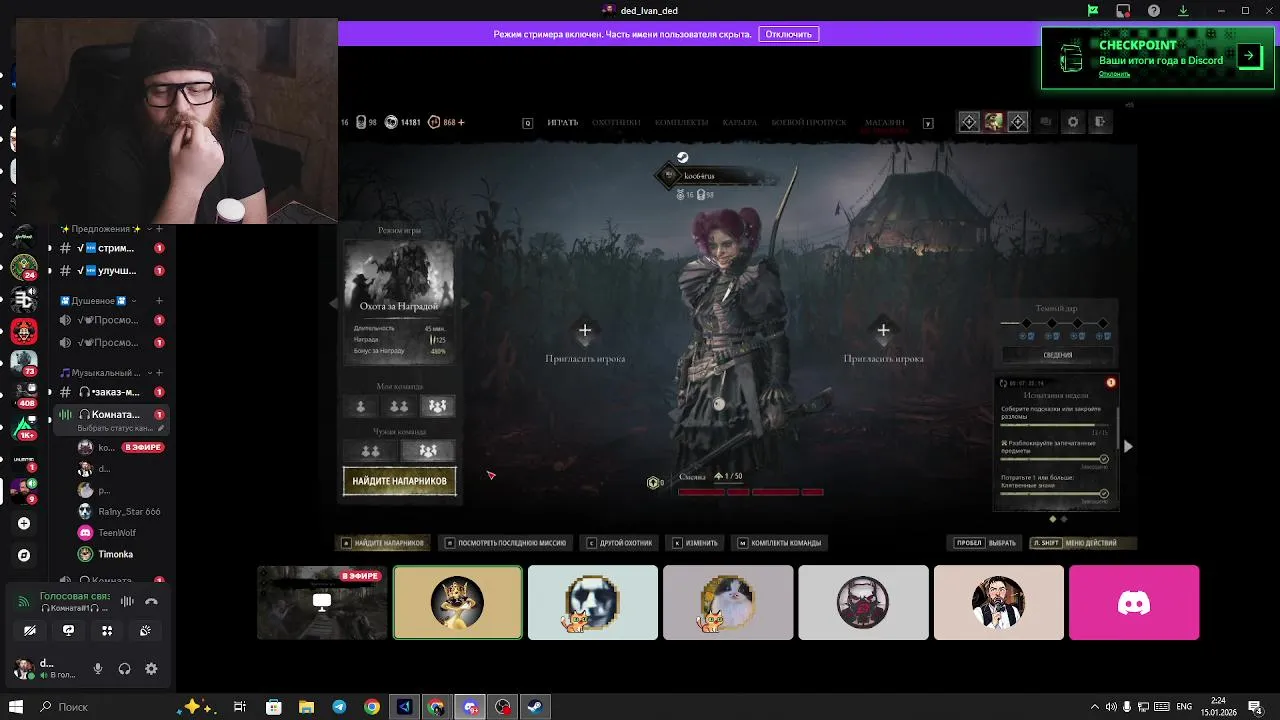Click Discord screen share button

tap(68, 630)
